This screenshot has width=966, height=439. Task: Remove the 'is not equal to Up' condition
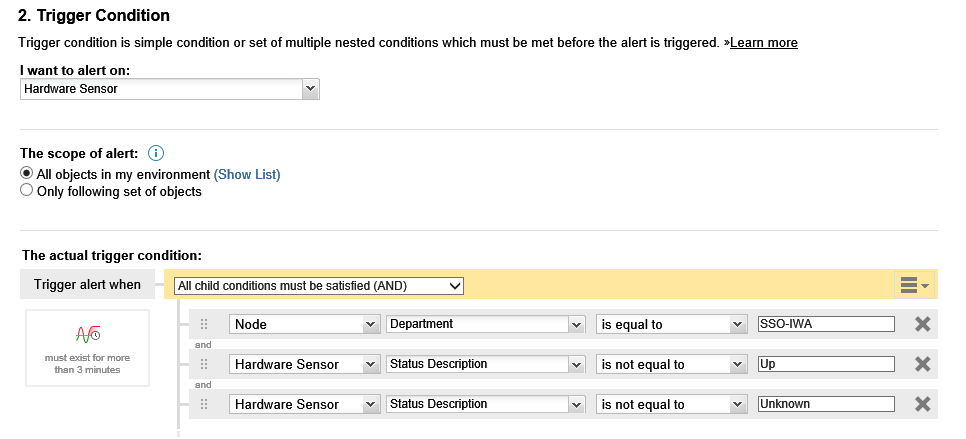pos(922,364)
